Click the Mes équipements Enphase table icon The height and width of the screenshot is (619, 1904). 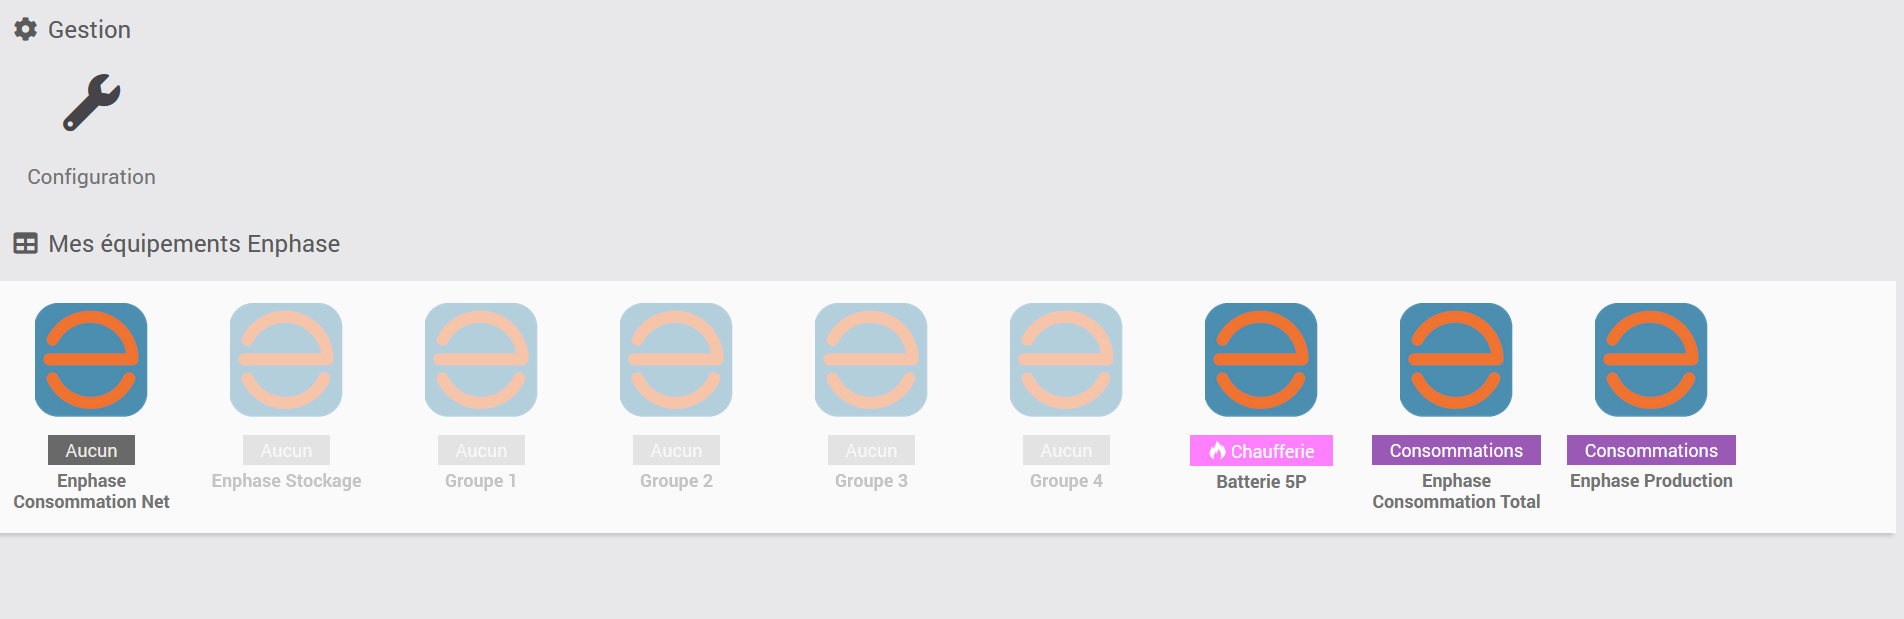coord(25,243)
